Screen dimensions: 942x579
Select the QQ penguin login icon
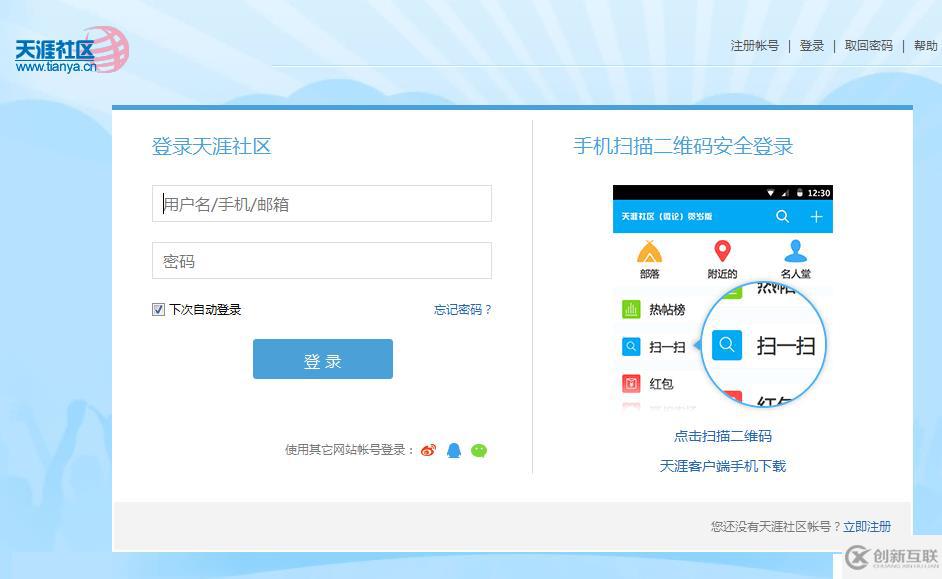point(453,450)
